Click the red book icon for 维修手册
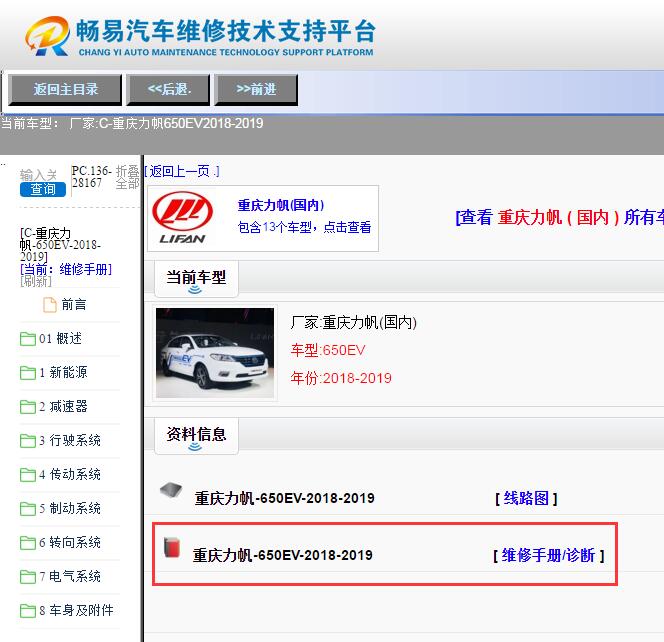The height and width of the screenshot is (642, 664). pos(172,547)
